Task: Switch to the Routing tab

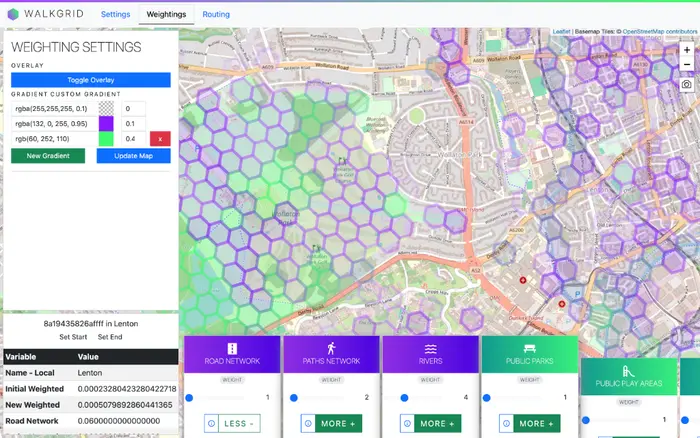Action: click(x=216, y=15)
